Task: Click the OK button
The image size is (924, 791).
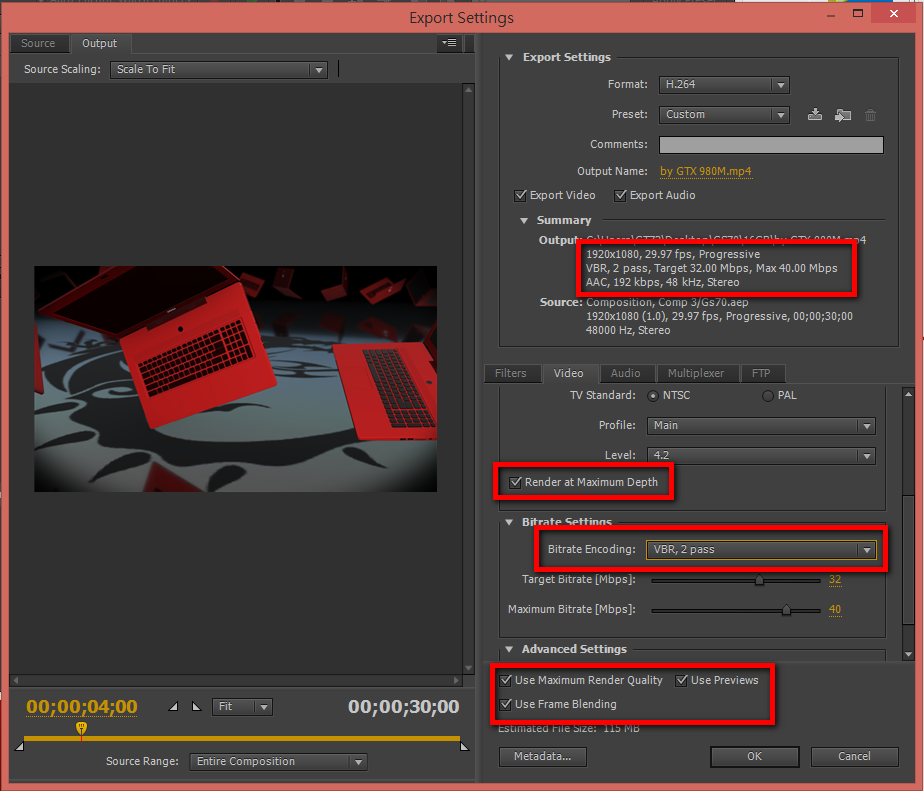Action: click(x=755, y=757)
